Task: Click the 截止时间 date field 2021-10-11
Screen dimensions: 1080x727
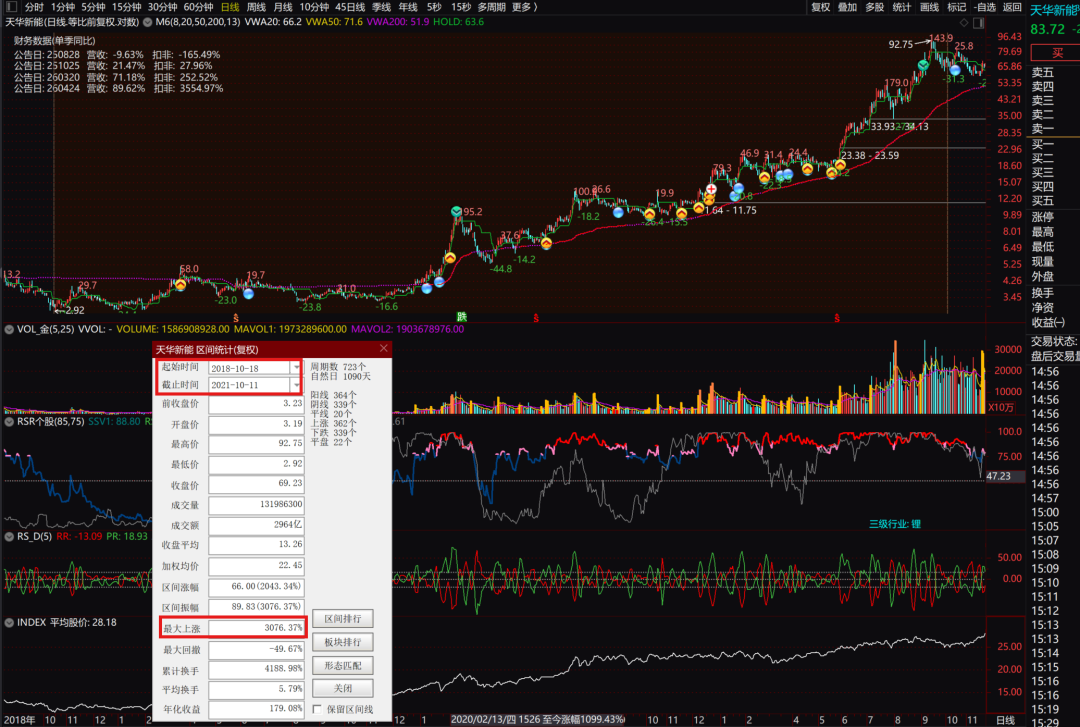Action: pyautogui.click(x=249, y=385)
